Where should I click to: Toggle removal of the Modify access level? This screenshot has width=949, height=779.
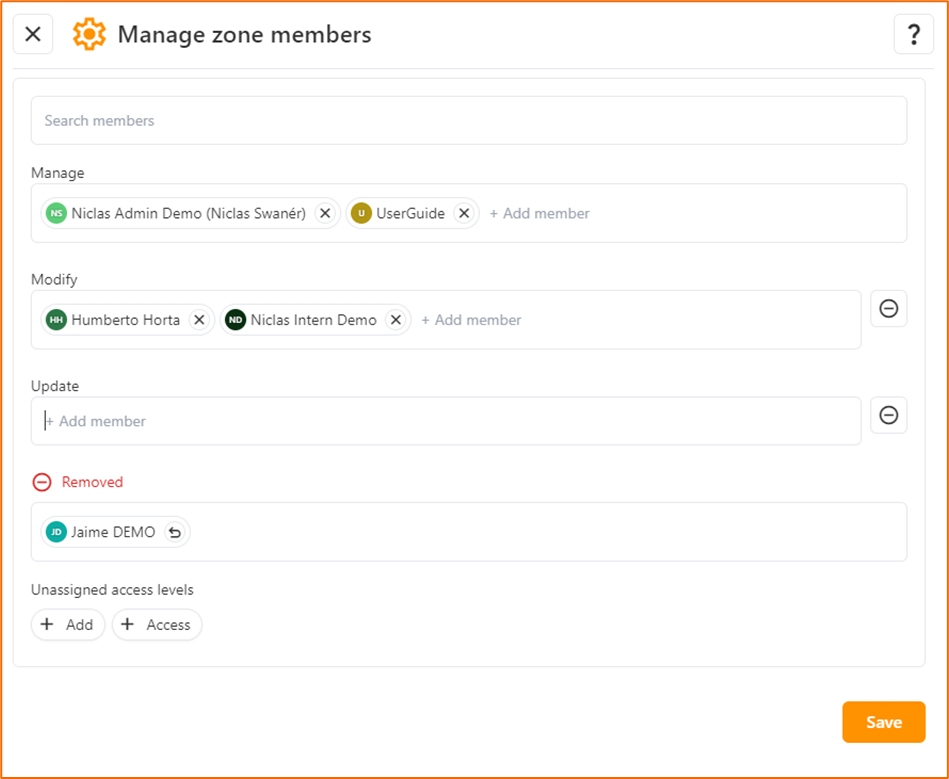tap(888, 309)
